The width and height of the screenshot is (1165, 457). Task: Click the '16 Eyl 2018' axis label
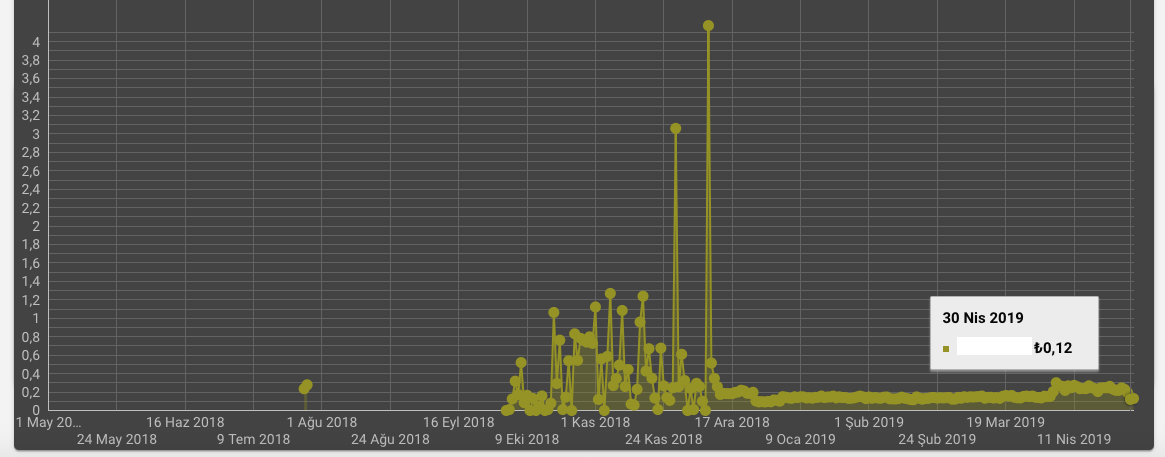coord(458,423)
